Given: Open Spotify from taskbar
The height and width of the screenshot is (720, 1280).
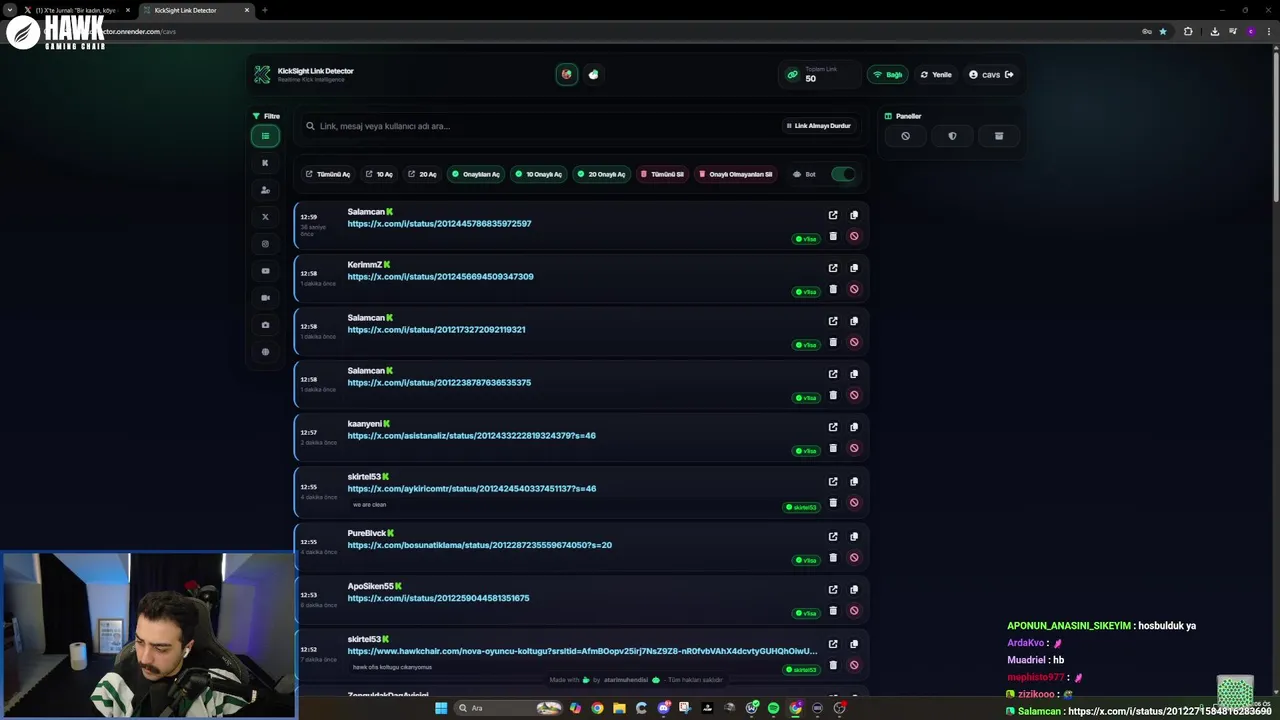Looking at the screenshot, I should tap(773, 708).
